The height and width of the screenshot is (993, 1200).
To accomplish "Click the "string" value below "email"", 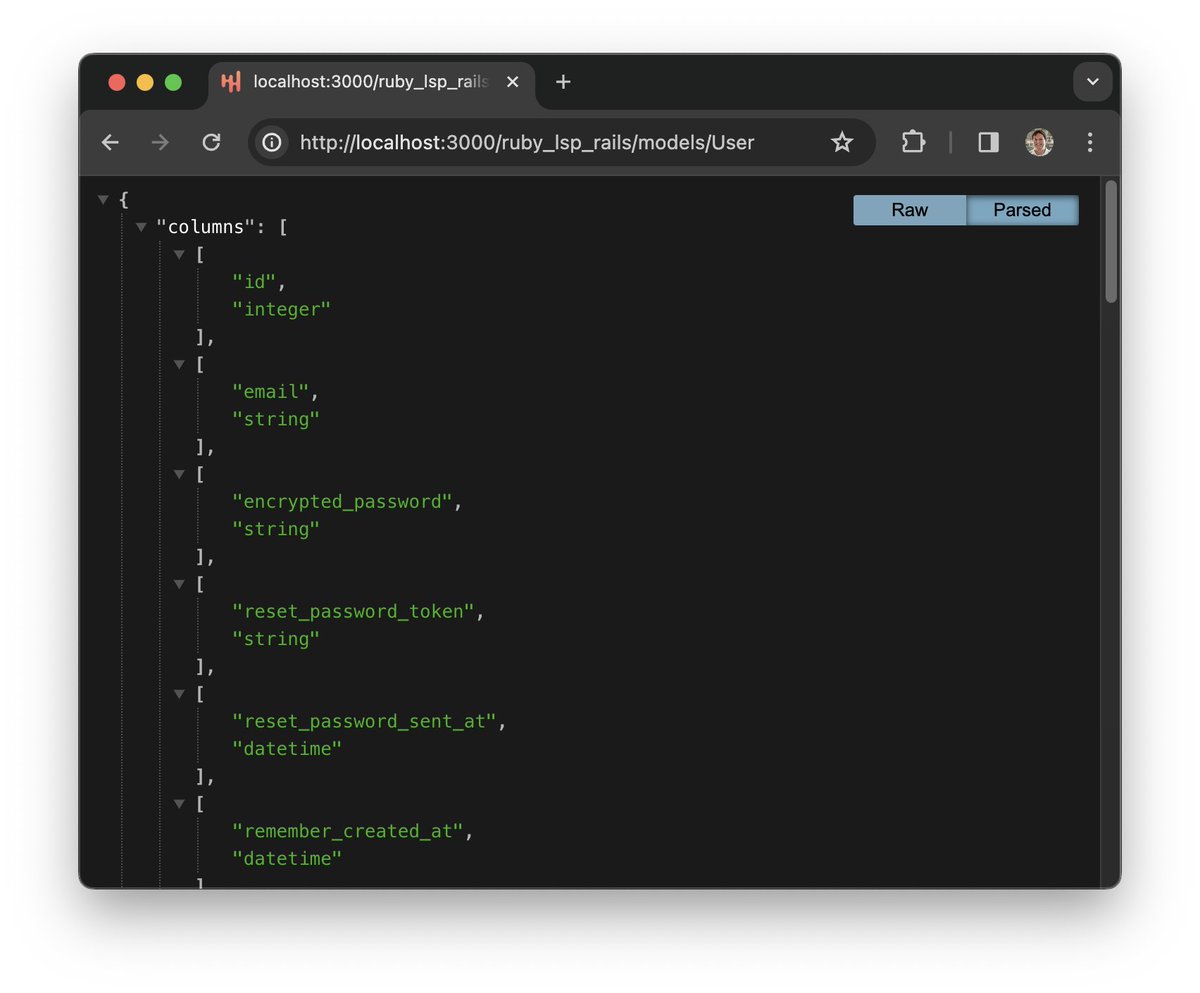I will pyautogui.click(x=276, y=419).
